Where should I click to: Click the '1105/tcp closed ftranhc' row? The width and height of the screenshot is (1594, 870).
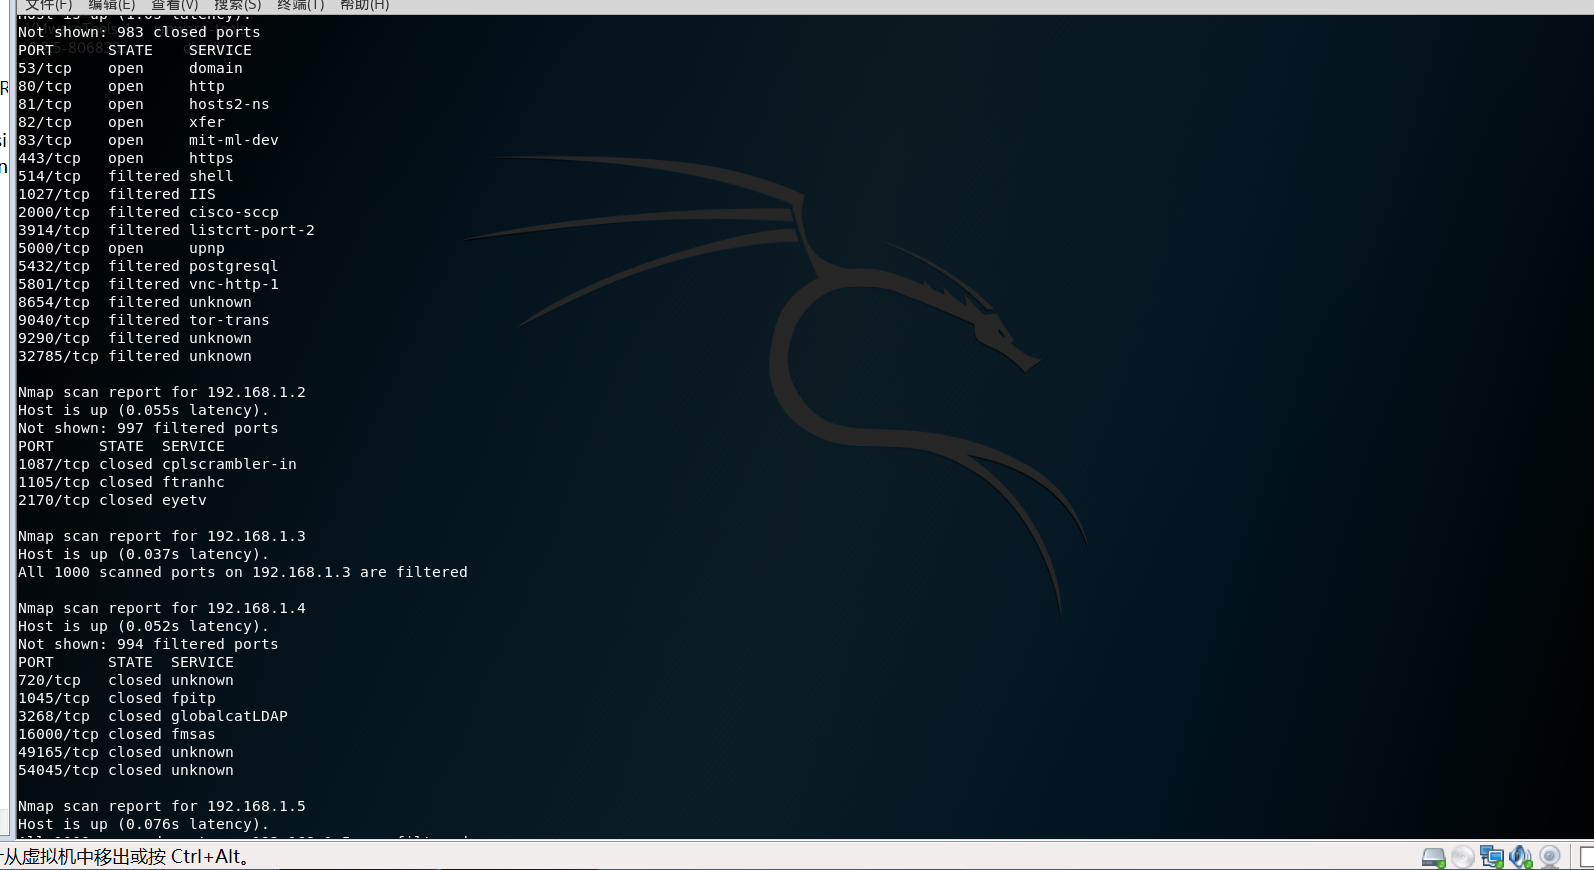121,482
